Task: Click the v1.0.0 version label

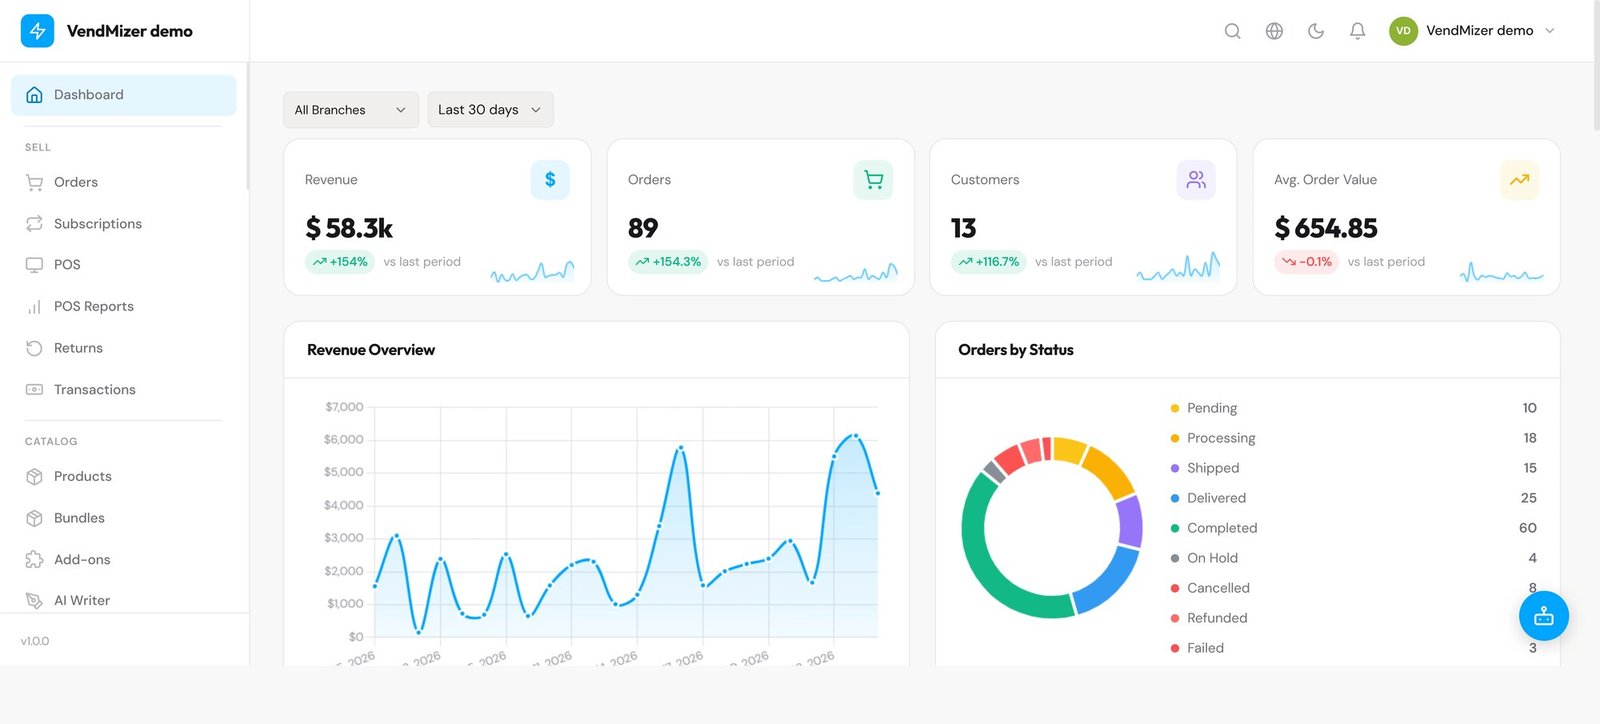Action: [x=35, y=641]
